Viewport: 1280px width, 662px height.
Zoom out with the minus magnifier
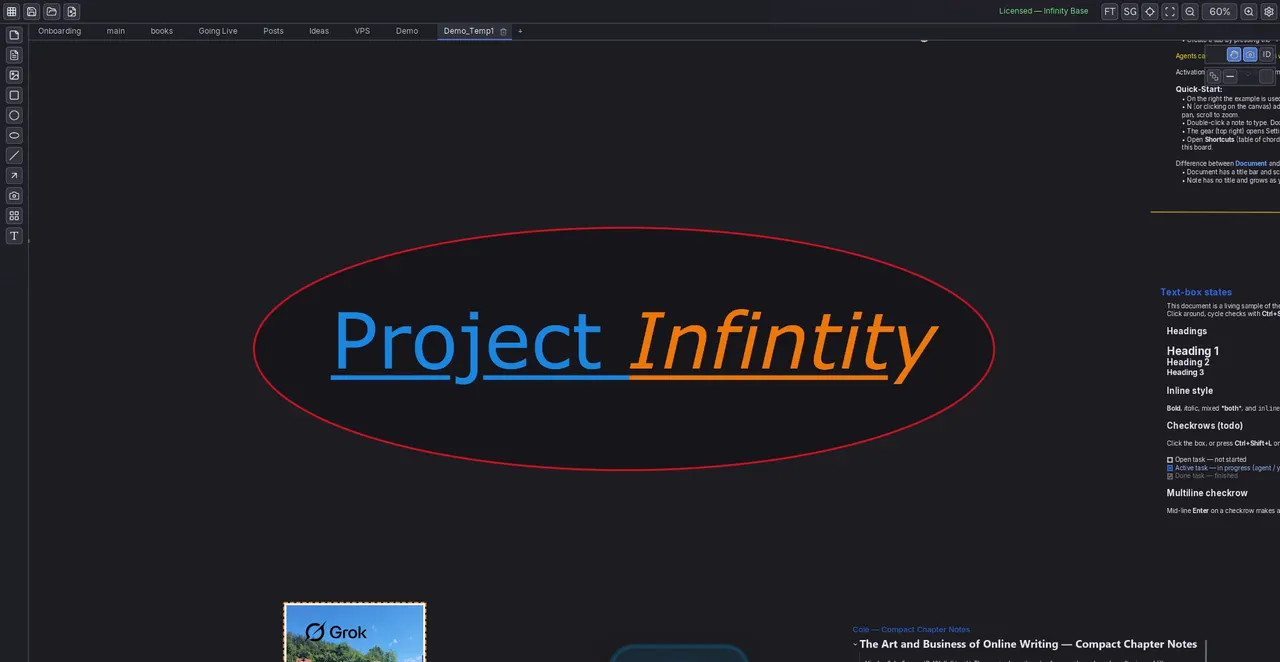pos(1190,12)
